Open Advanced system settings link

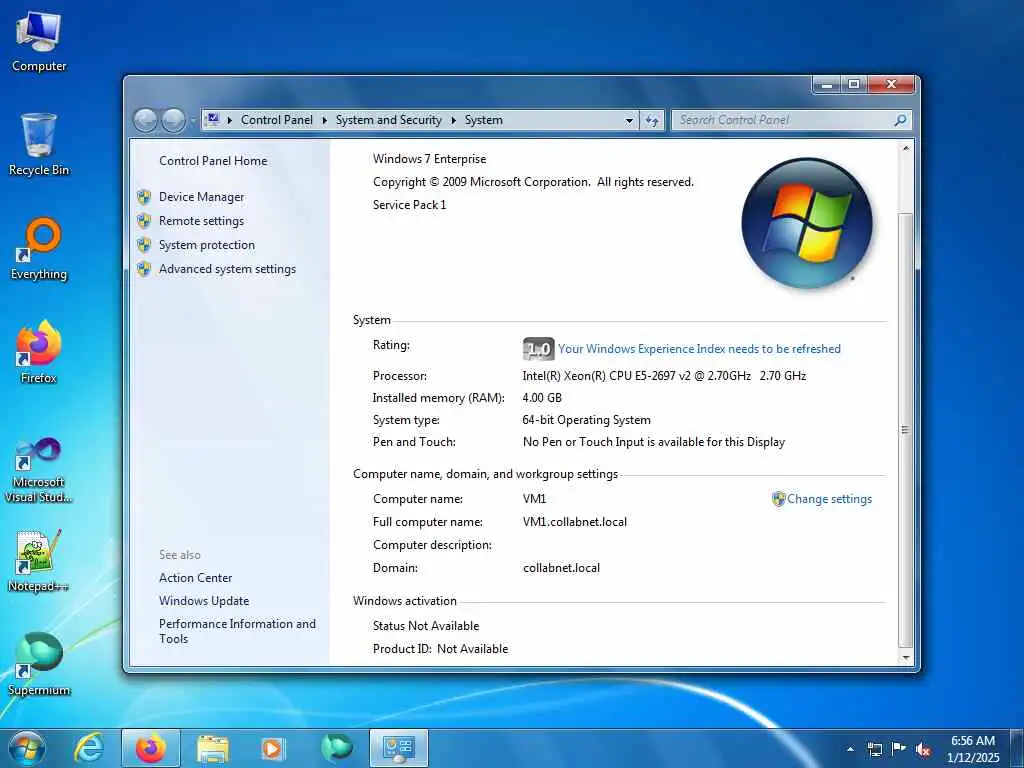pos(227,269)
